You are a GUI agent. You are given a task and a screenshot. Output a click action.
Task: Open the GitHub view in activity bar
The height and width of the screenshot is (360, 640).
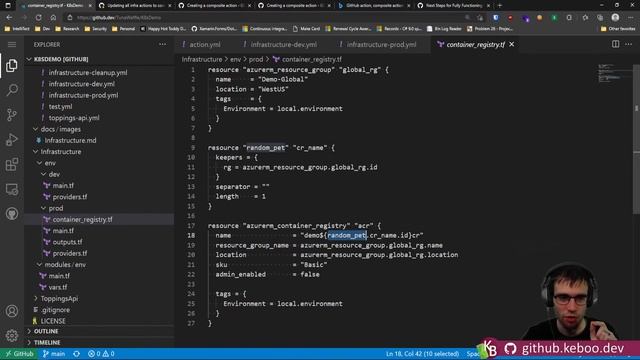click(12, 214)
